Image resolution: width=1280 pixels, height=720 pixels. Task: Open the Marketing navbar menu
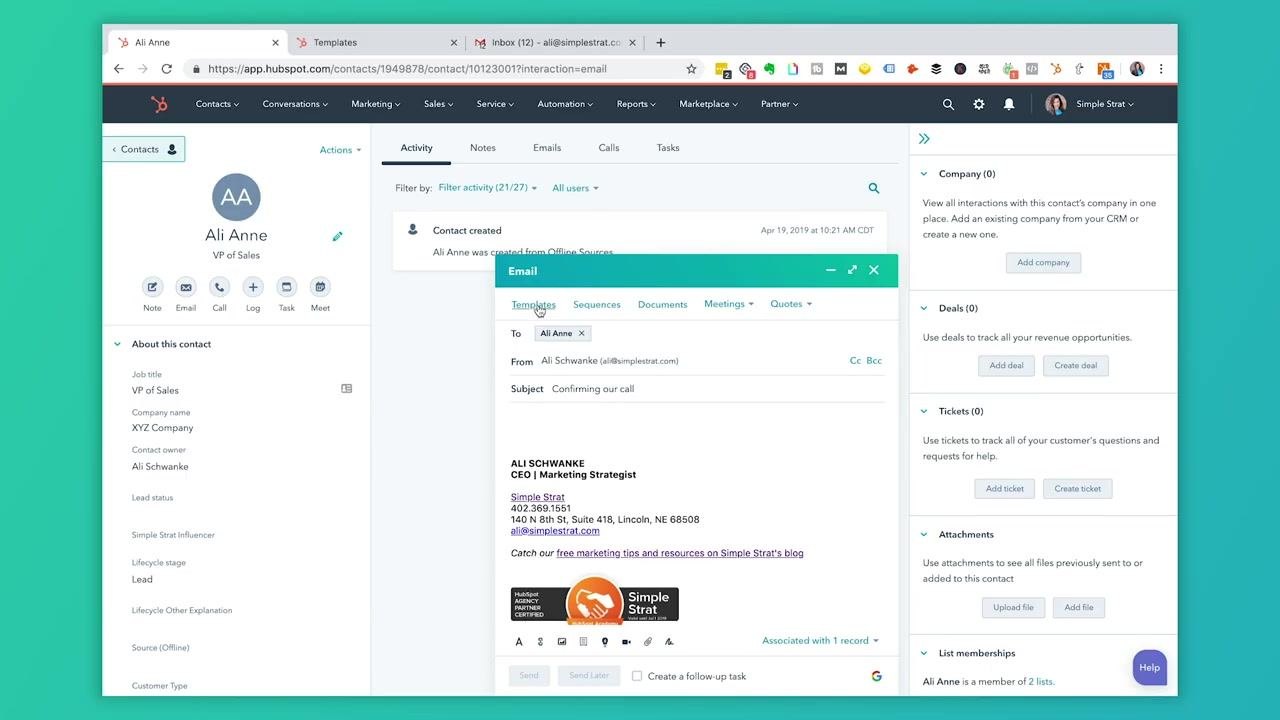tap(376, 104)
